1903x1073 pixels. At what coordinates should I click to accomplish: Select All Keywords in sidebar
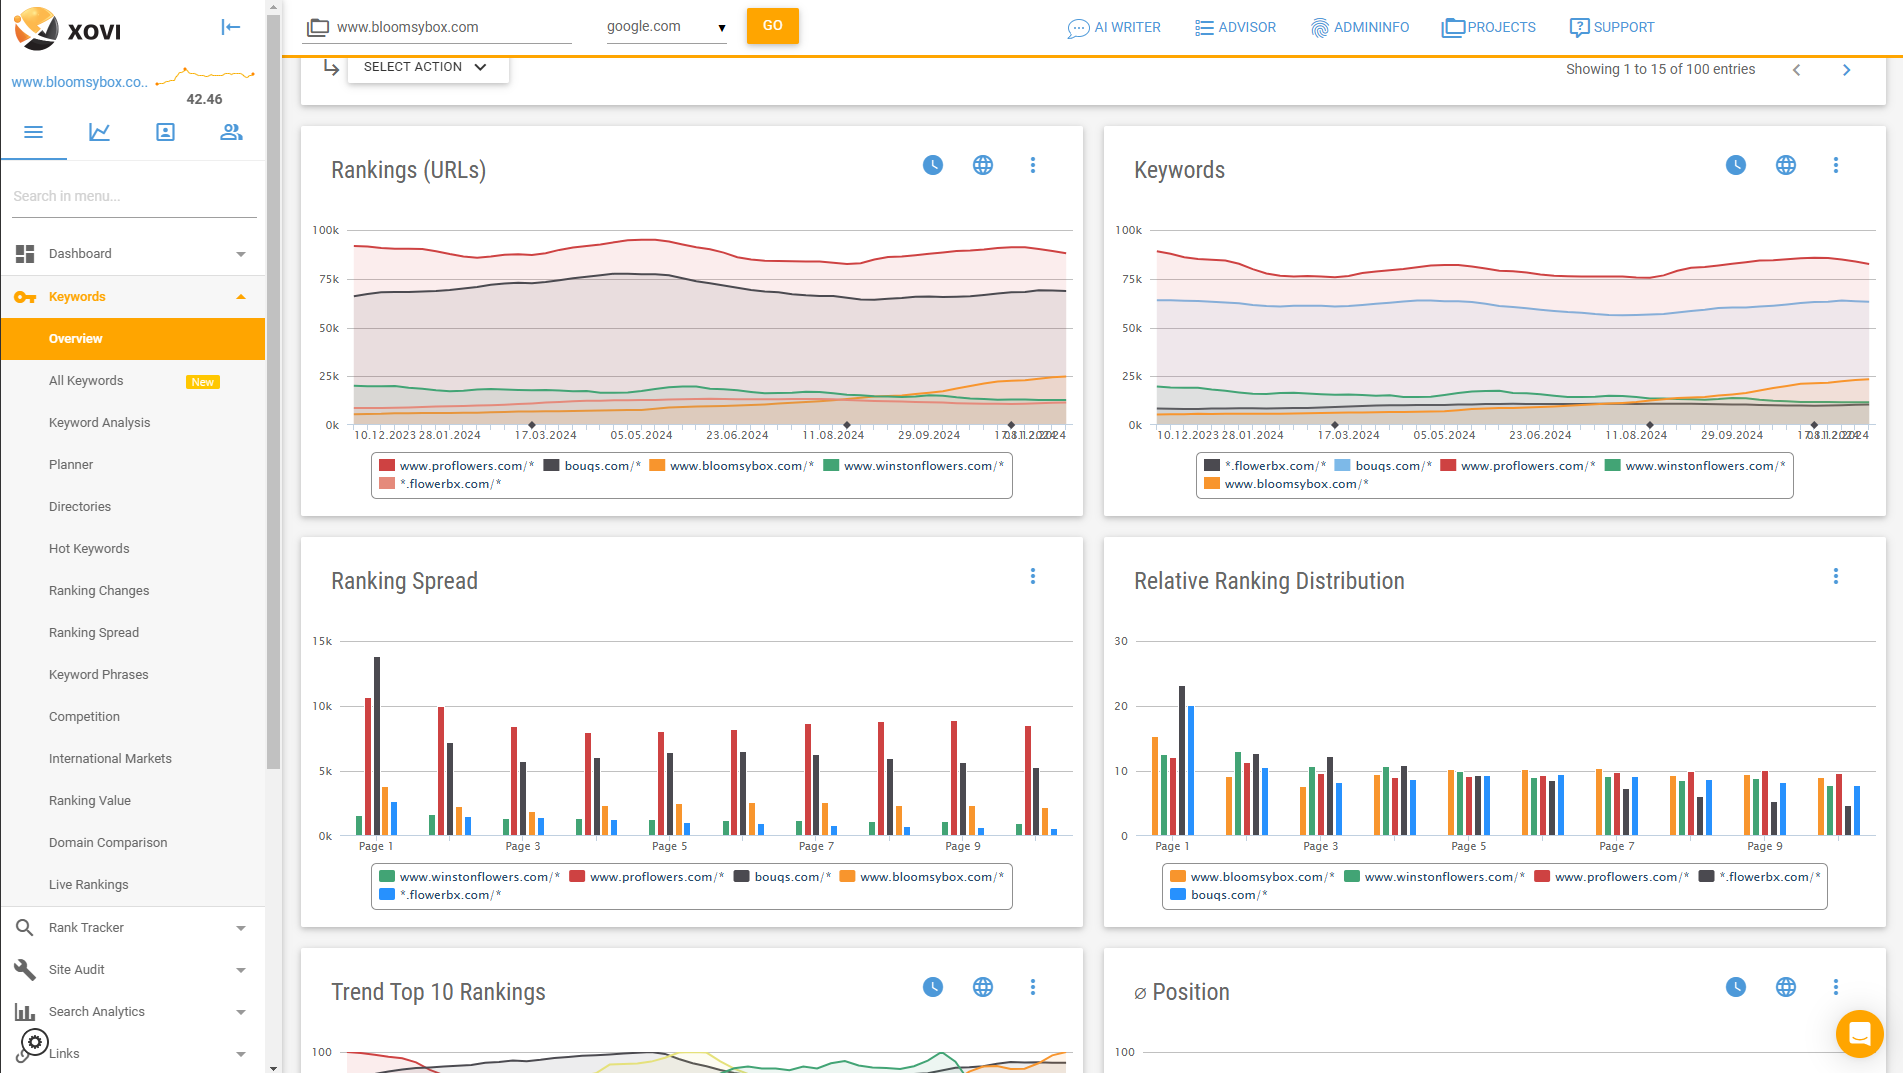[x=86, y=381]
